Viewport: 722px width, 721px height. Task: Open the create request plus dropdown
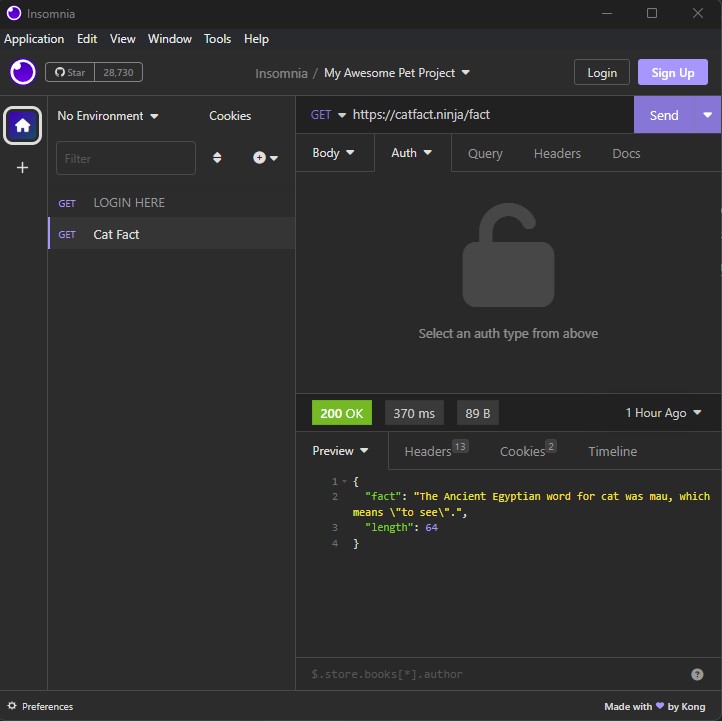coord(265,158)
